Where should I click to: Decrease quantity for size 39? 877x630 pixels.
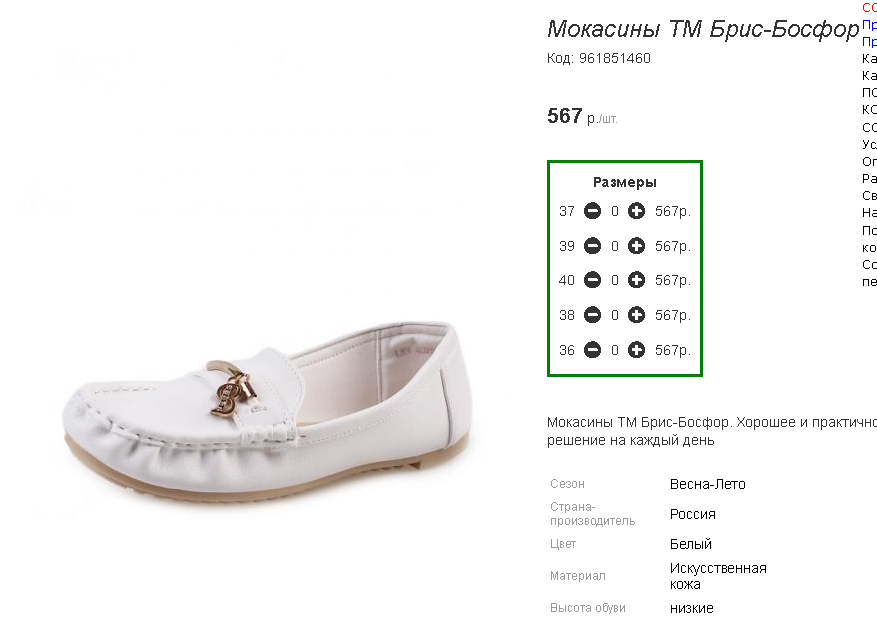[x=592, y=246]
